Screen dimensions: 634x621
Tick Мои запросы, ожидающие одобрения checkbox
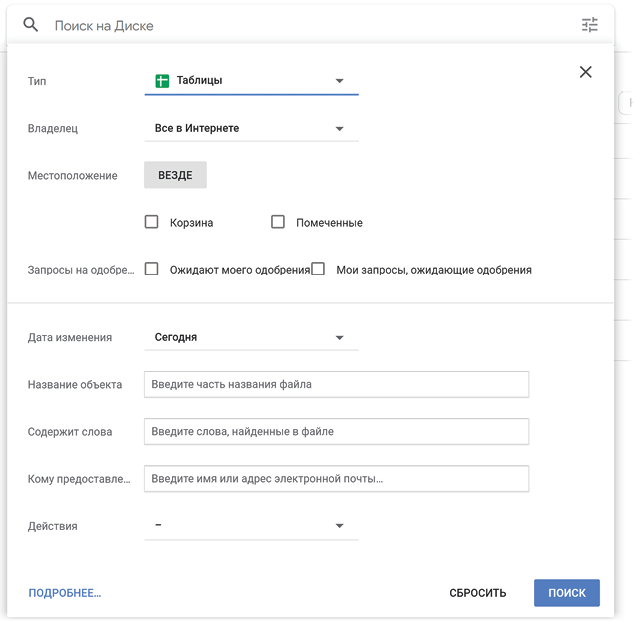click(318, 269)
